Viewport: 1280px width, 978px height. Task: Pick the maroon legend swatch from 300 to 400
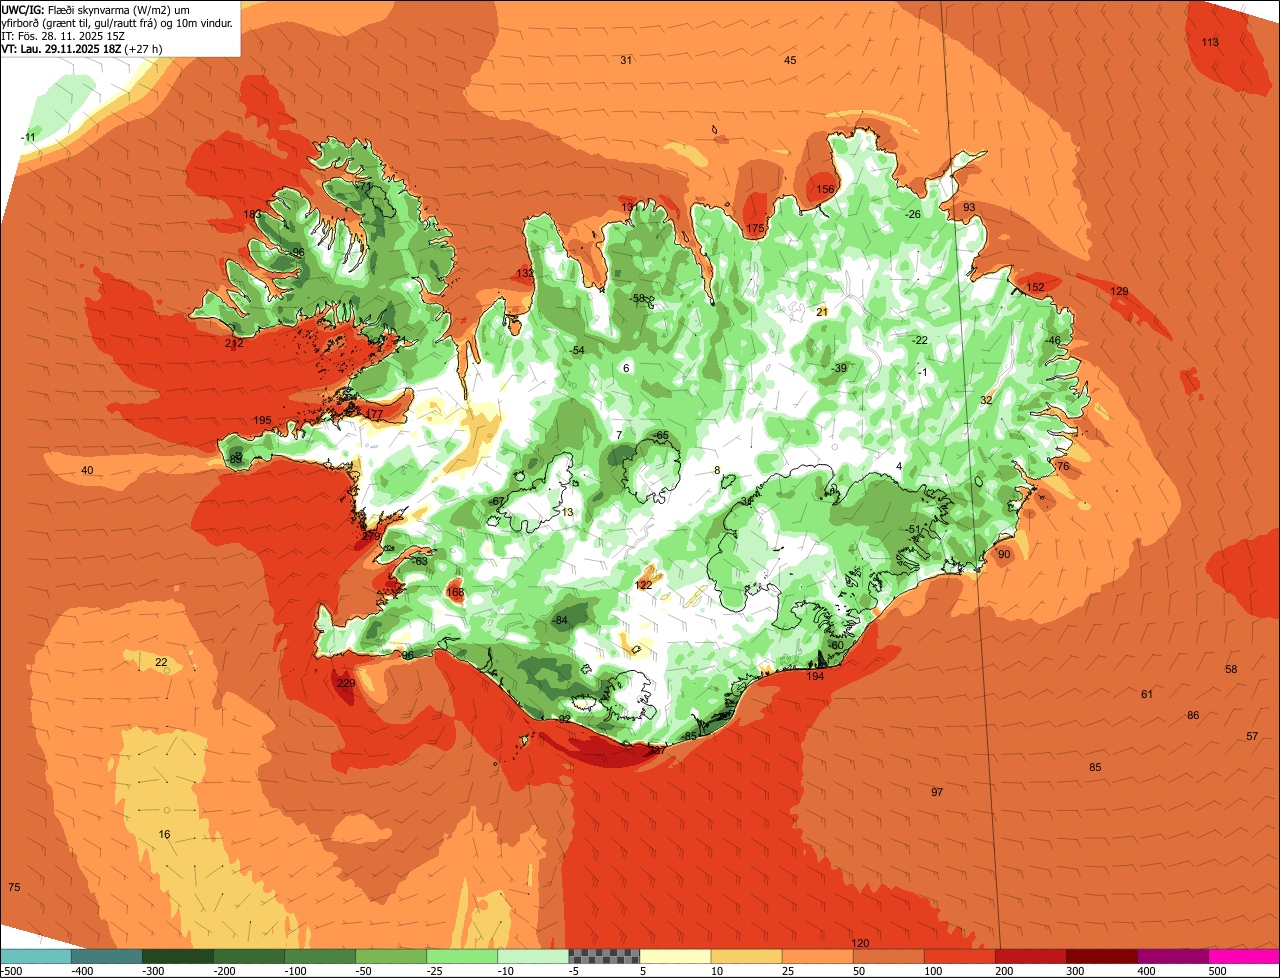1101,956
